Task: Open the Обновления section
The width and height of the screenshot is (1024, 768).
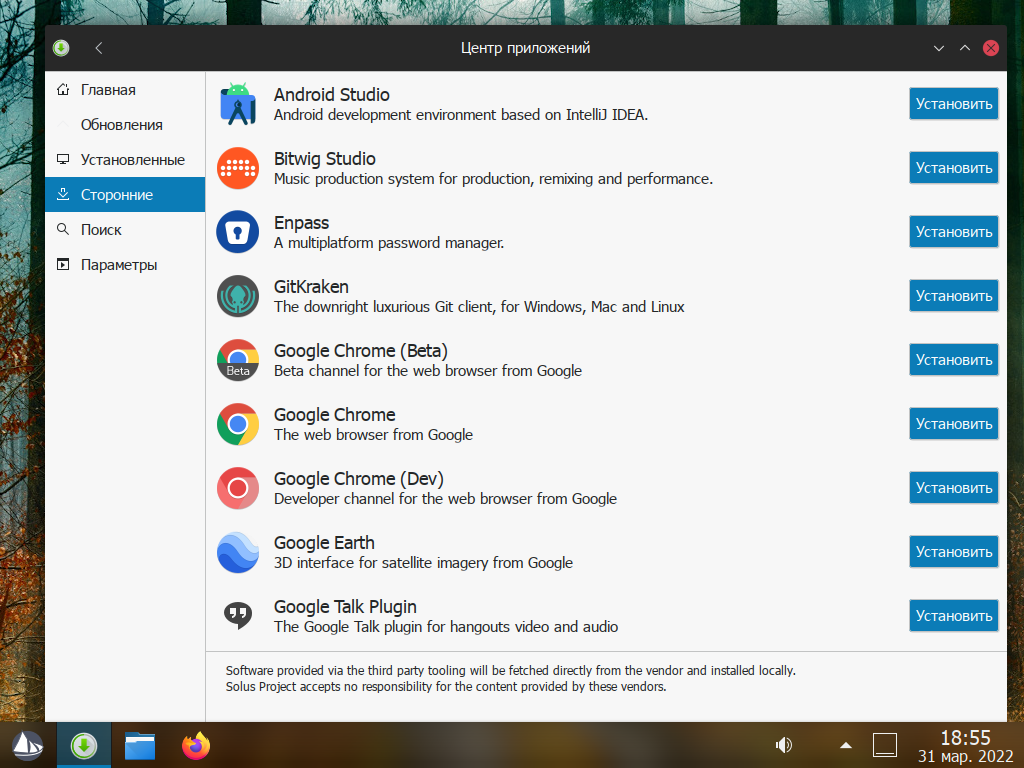Action: pos(125,125)
